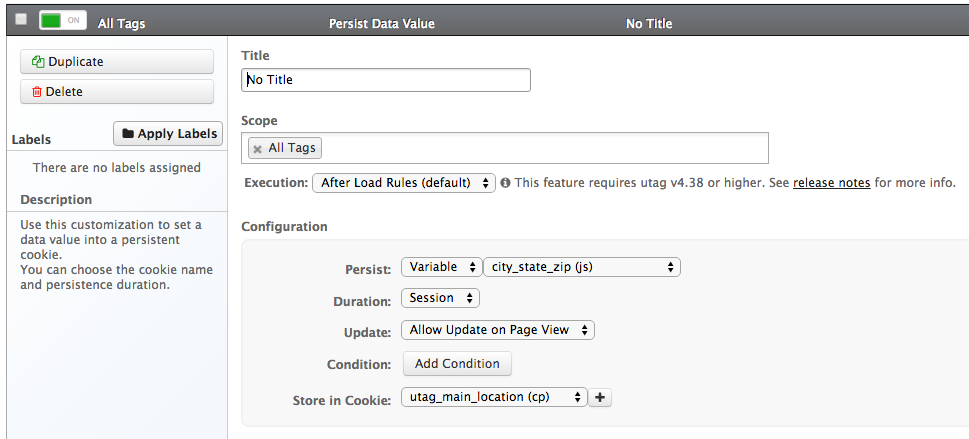This screenshot has height=439, width=969.
Task: Click the Duplicate button
Action: (x=117, y=62)
